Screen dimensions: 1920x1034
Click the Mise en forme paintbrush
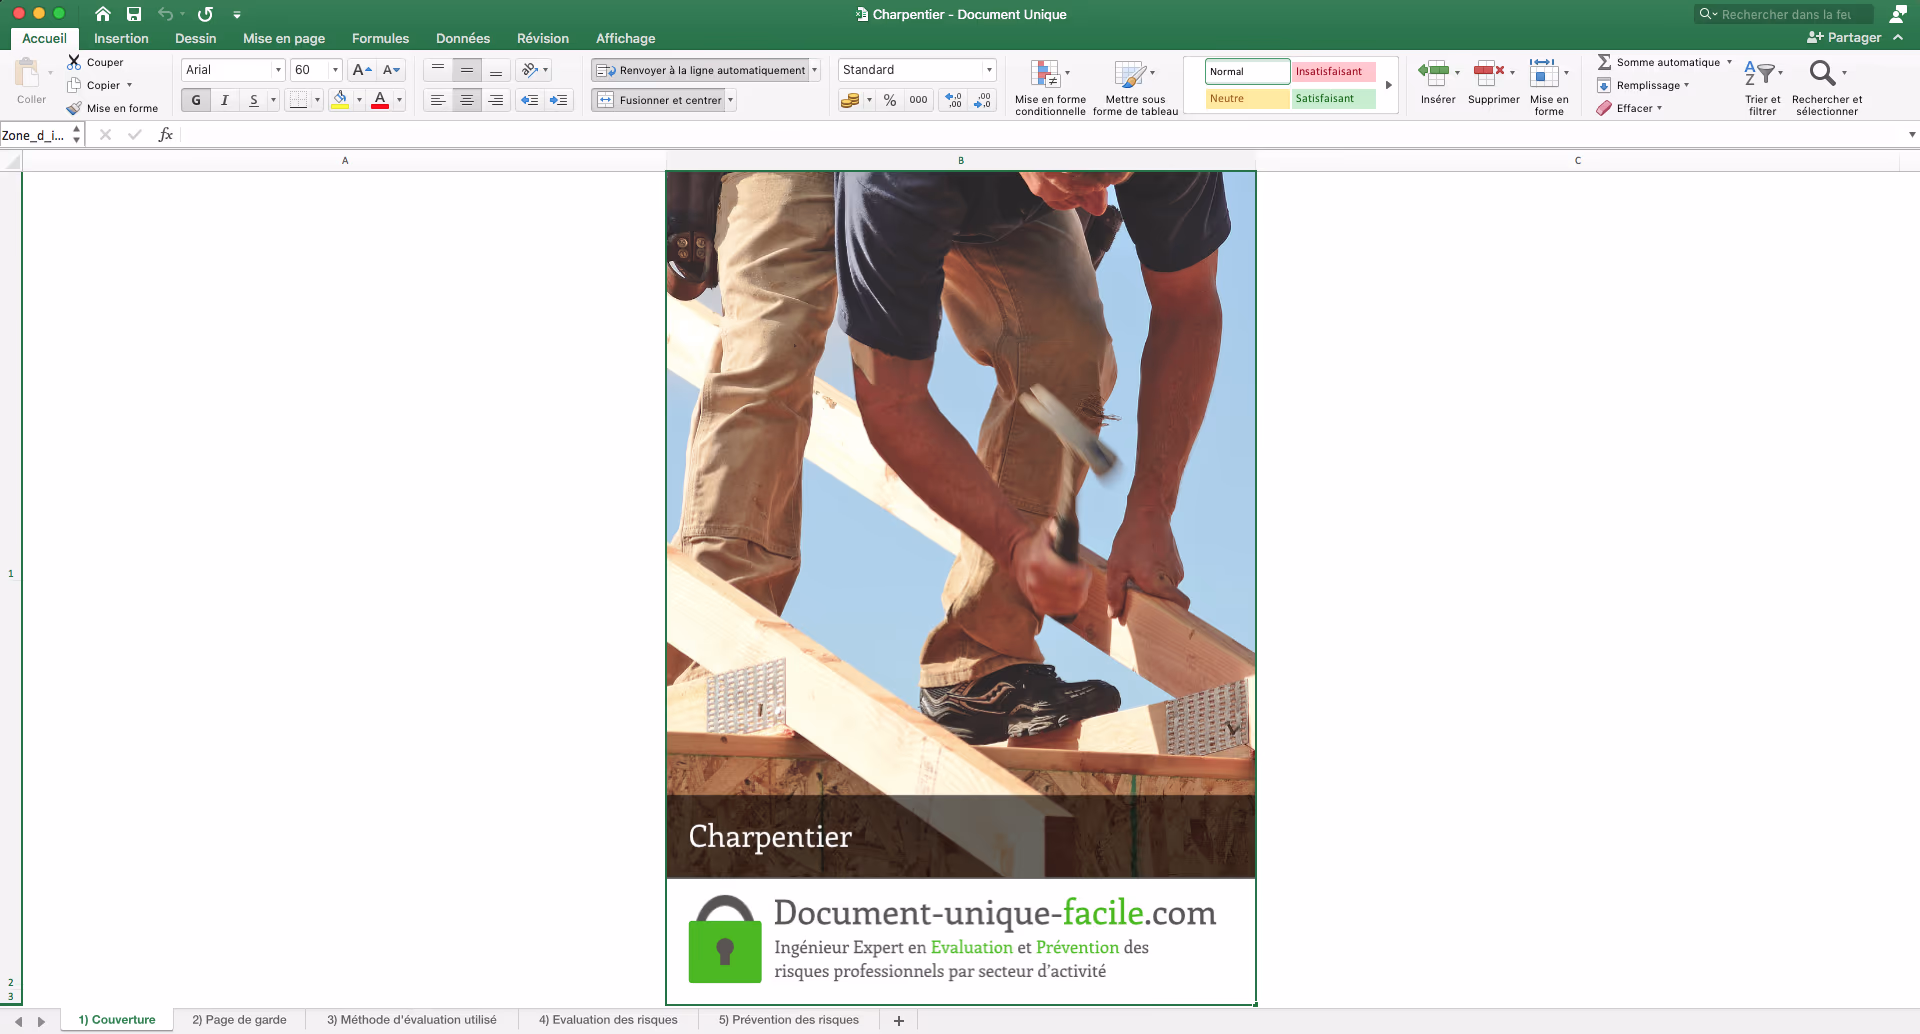(74, 108)
